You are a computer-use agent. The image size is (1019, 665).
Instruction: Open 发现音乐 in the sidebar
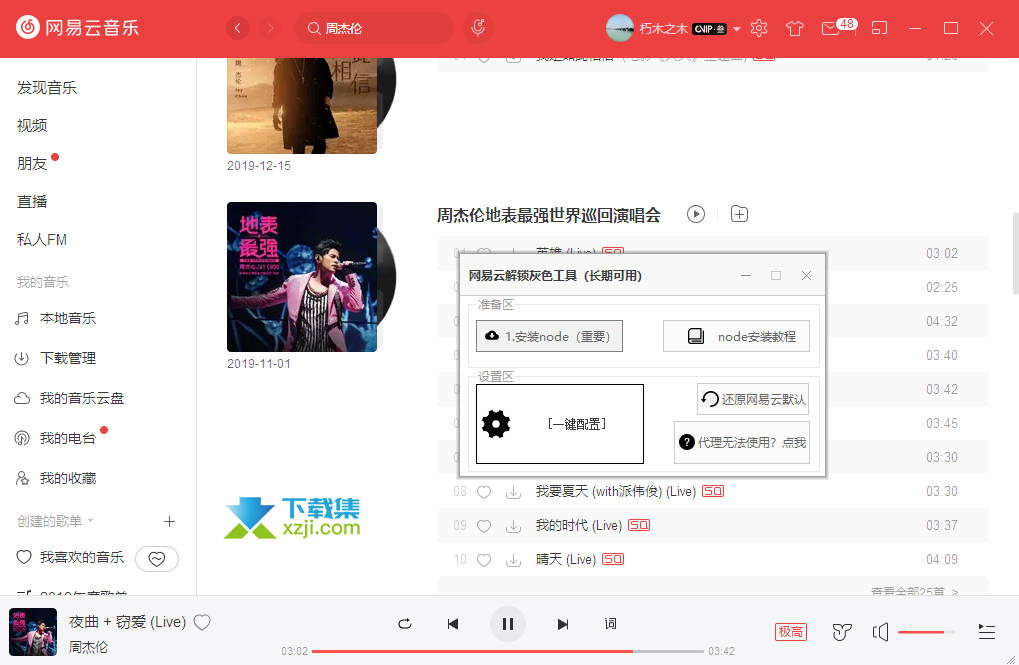point(47,88)
